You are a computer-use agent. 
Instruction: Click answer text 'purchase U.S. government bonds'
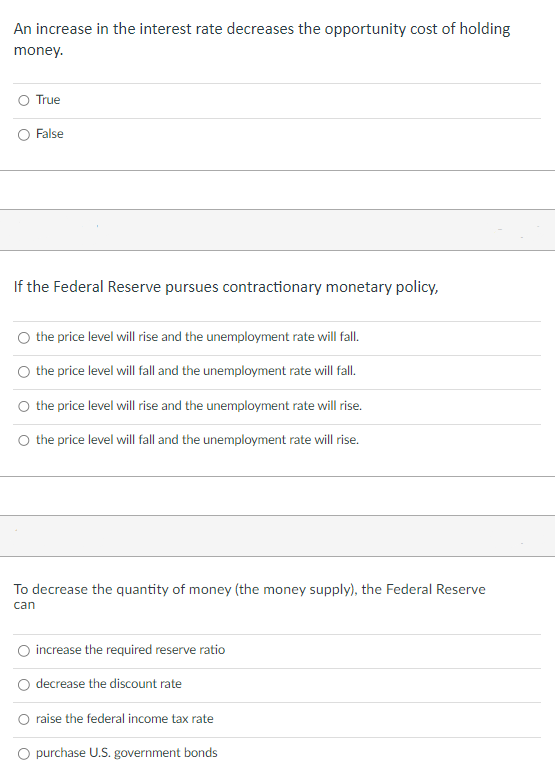127,753
